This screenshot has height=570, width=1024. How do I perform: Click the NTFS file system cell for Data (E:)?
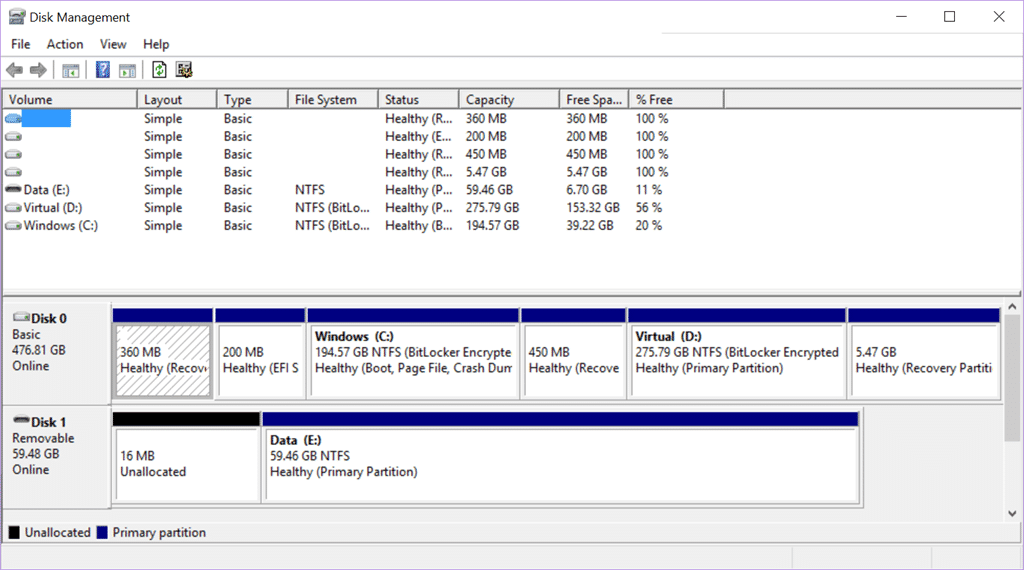click(310, 189)
